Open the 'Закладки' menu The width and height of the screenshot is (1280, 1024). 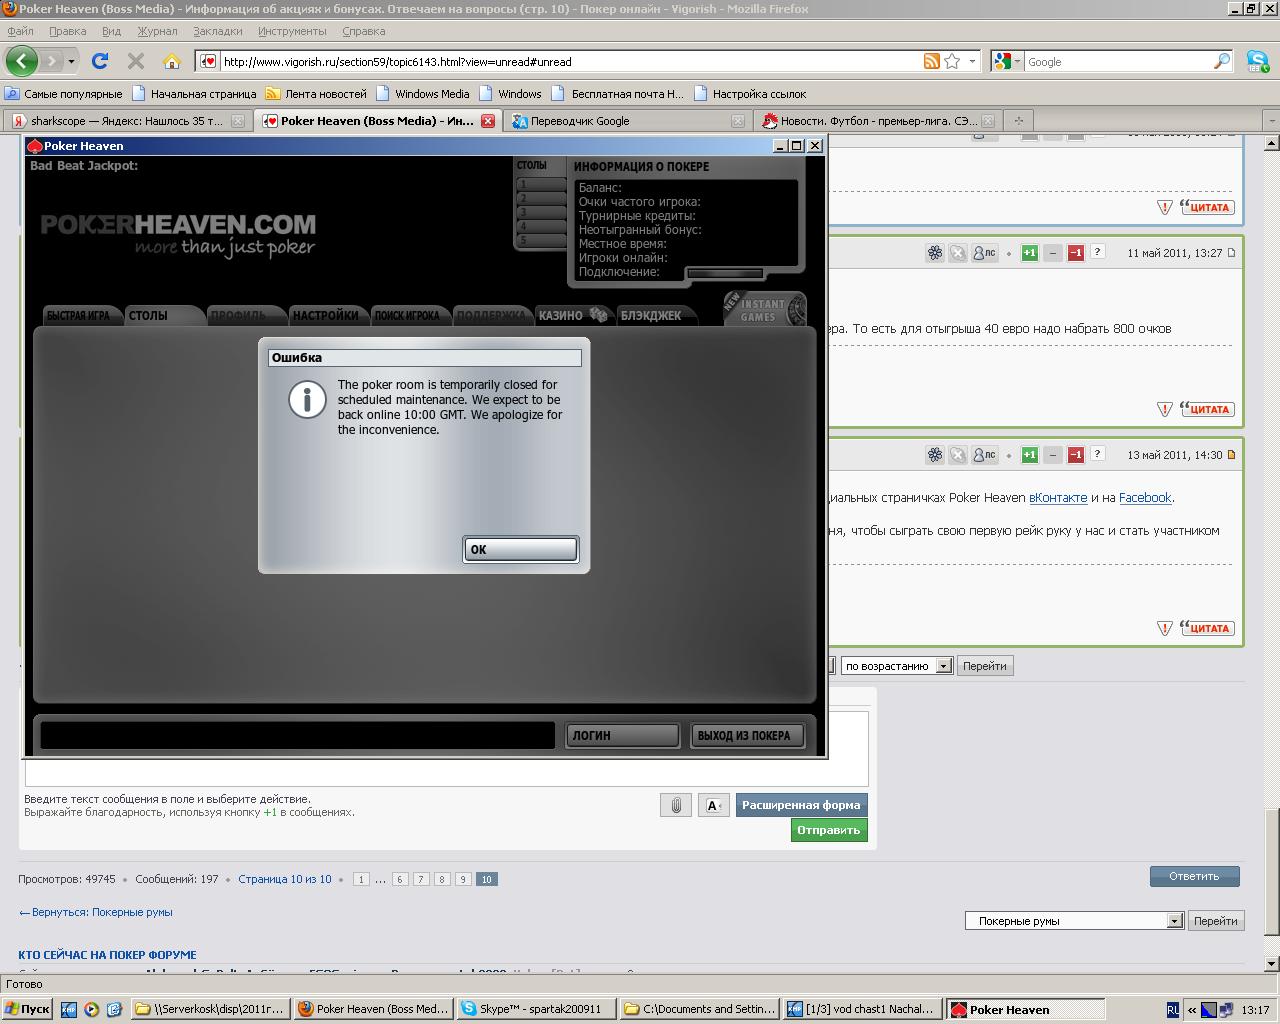[x=217, y=31]
